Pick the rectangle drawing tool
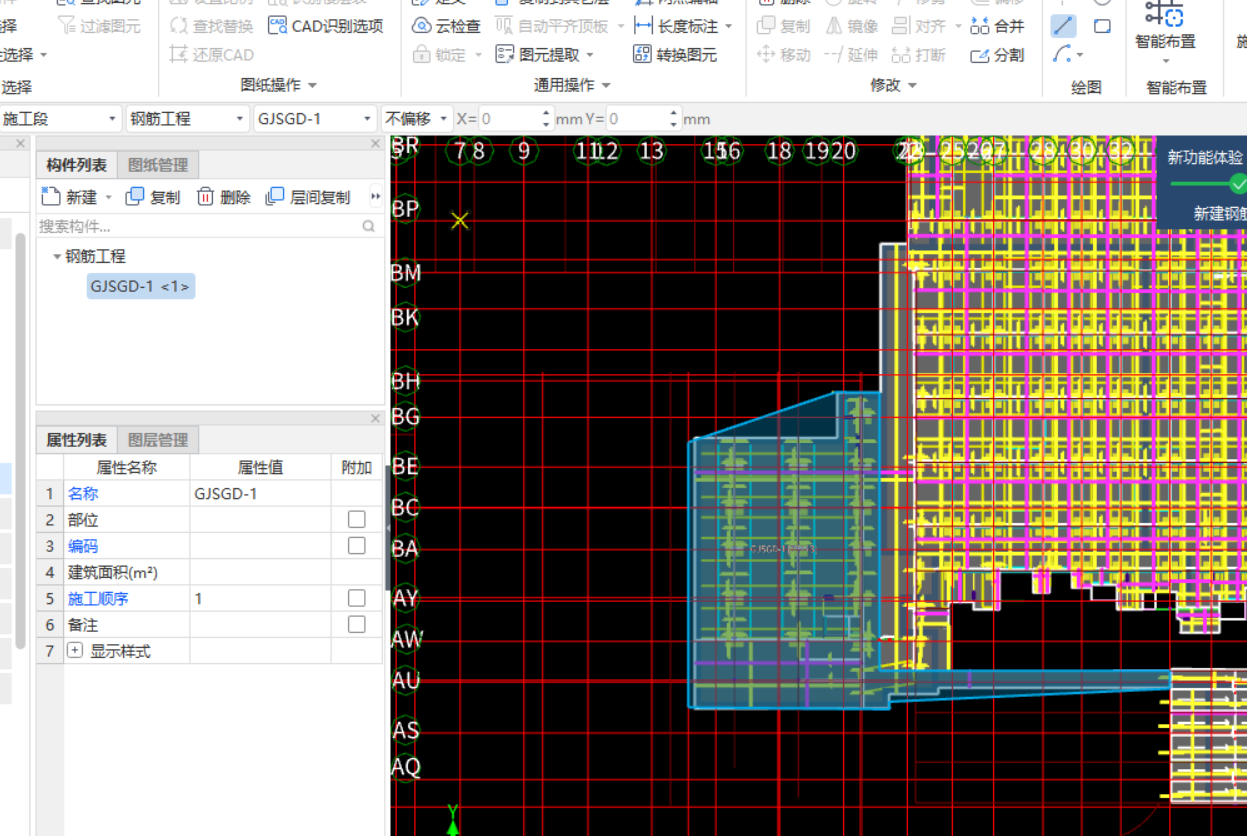This screenshot has width=1247, height=836. click(1102, 26)
